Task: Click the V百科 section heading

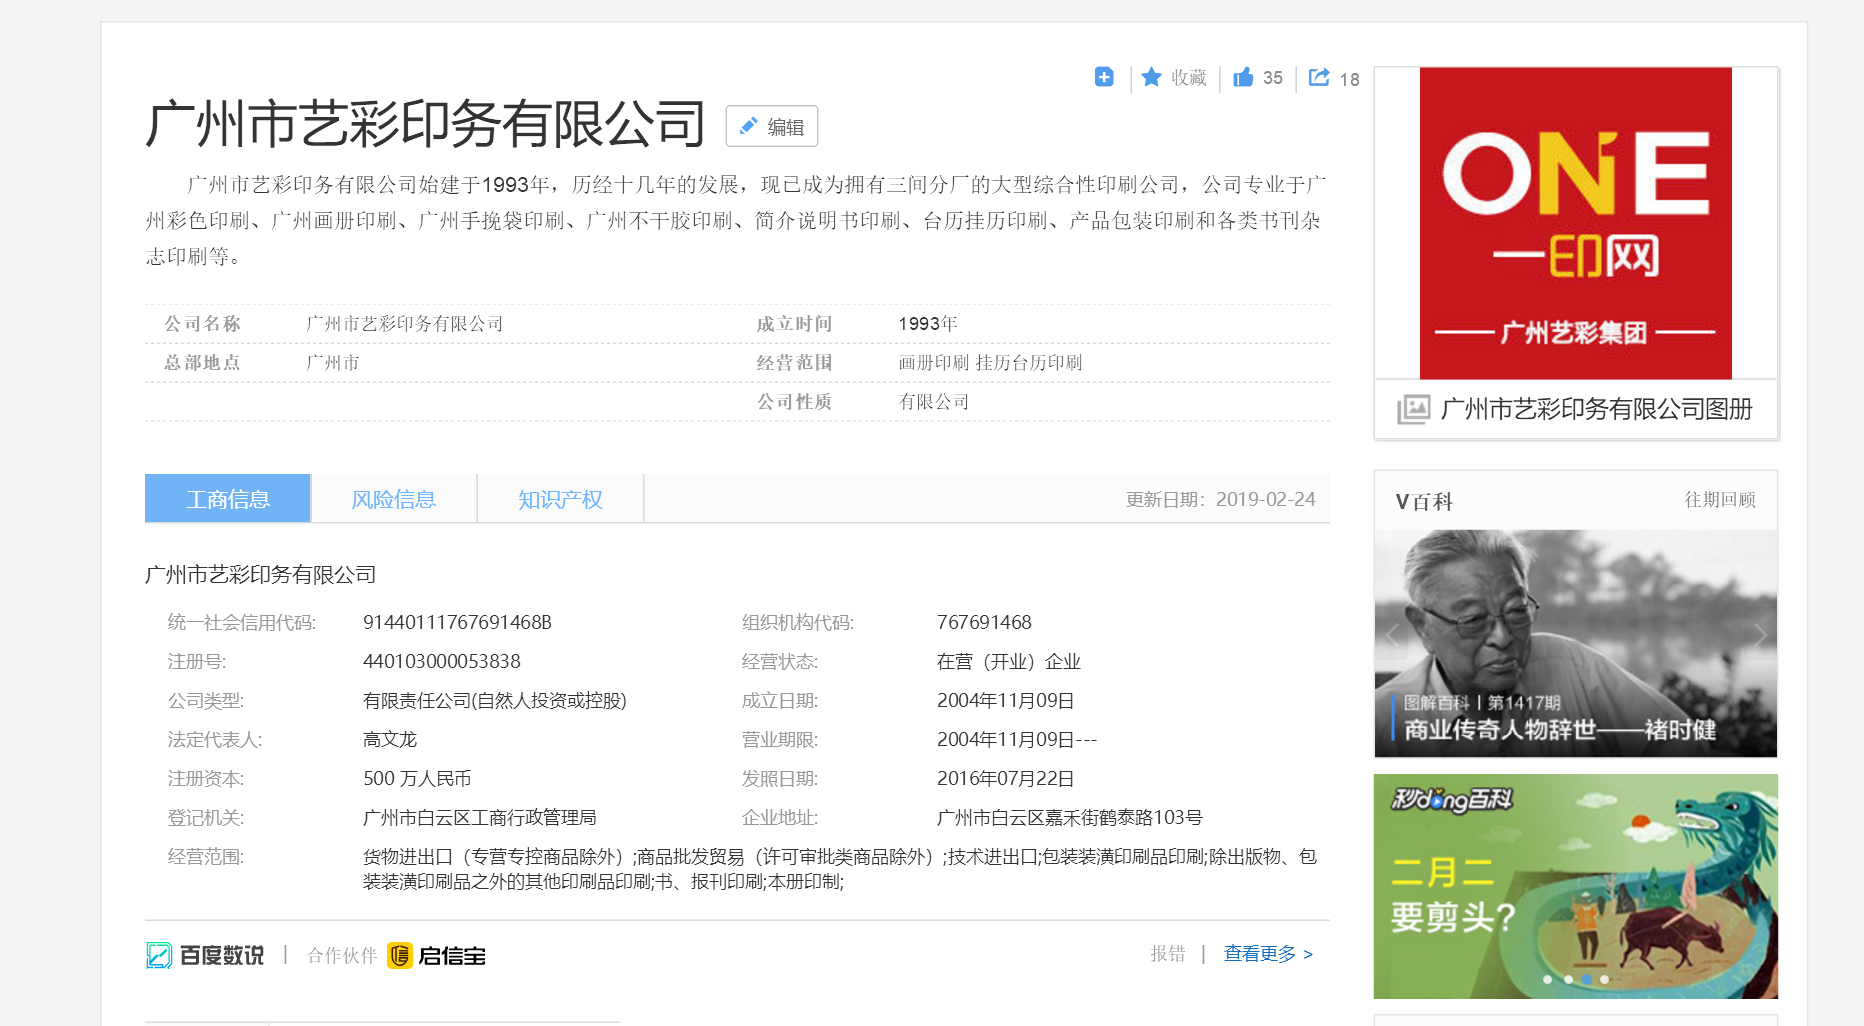Action: pyautogui.click(x=1424, y=501)
